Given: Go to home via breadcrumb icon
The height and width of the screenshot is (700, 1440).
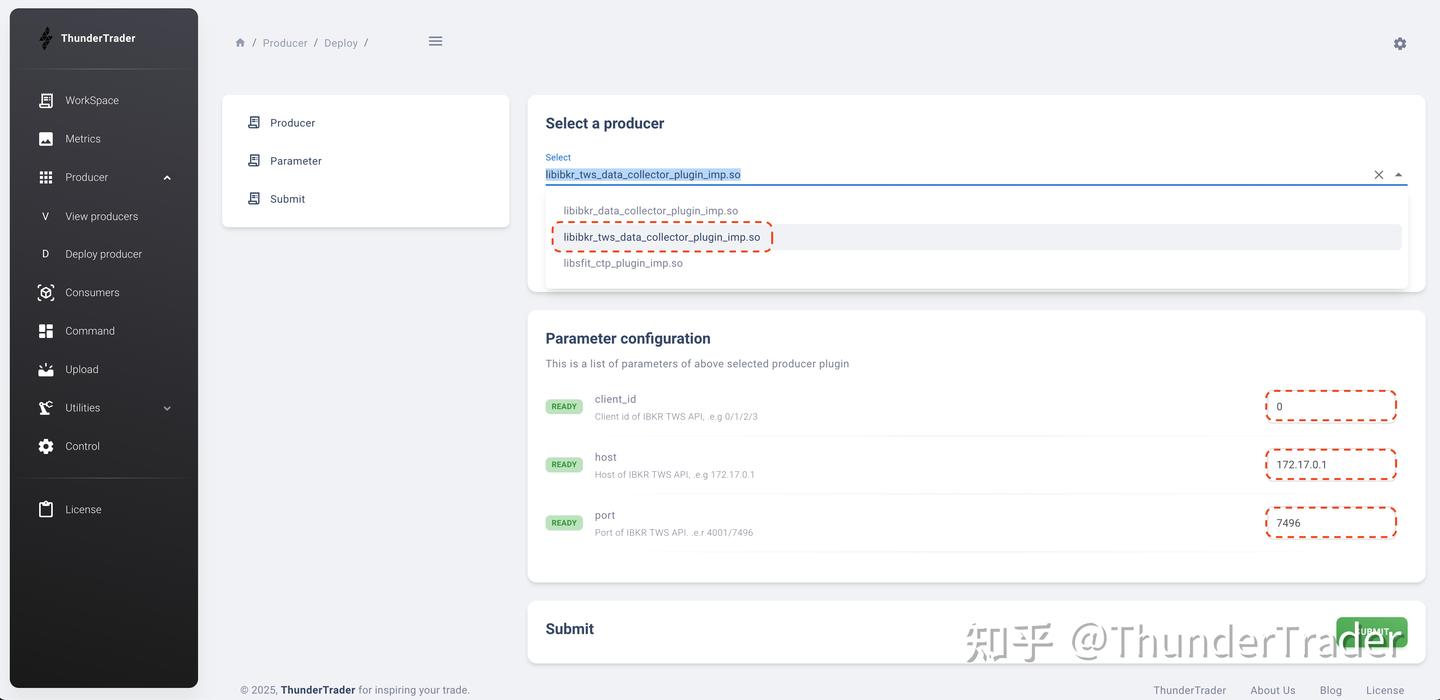Looking at the screenshot, I should click(240, 43).
